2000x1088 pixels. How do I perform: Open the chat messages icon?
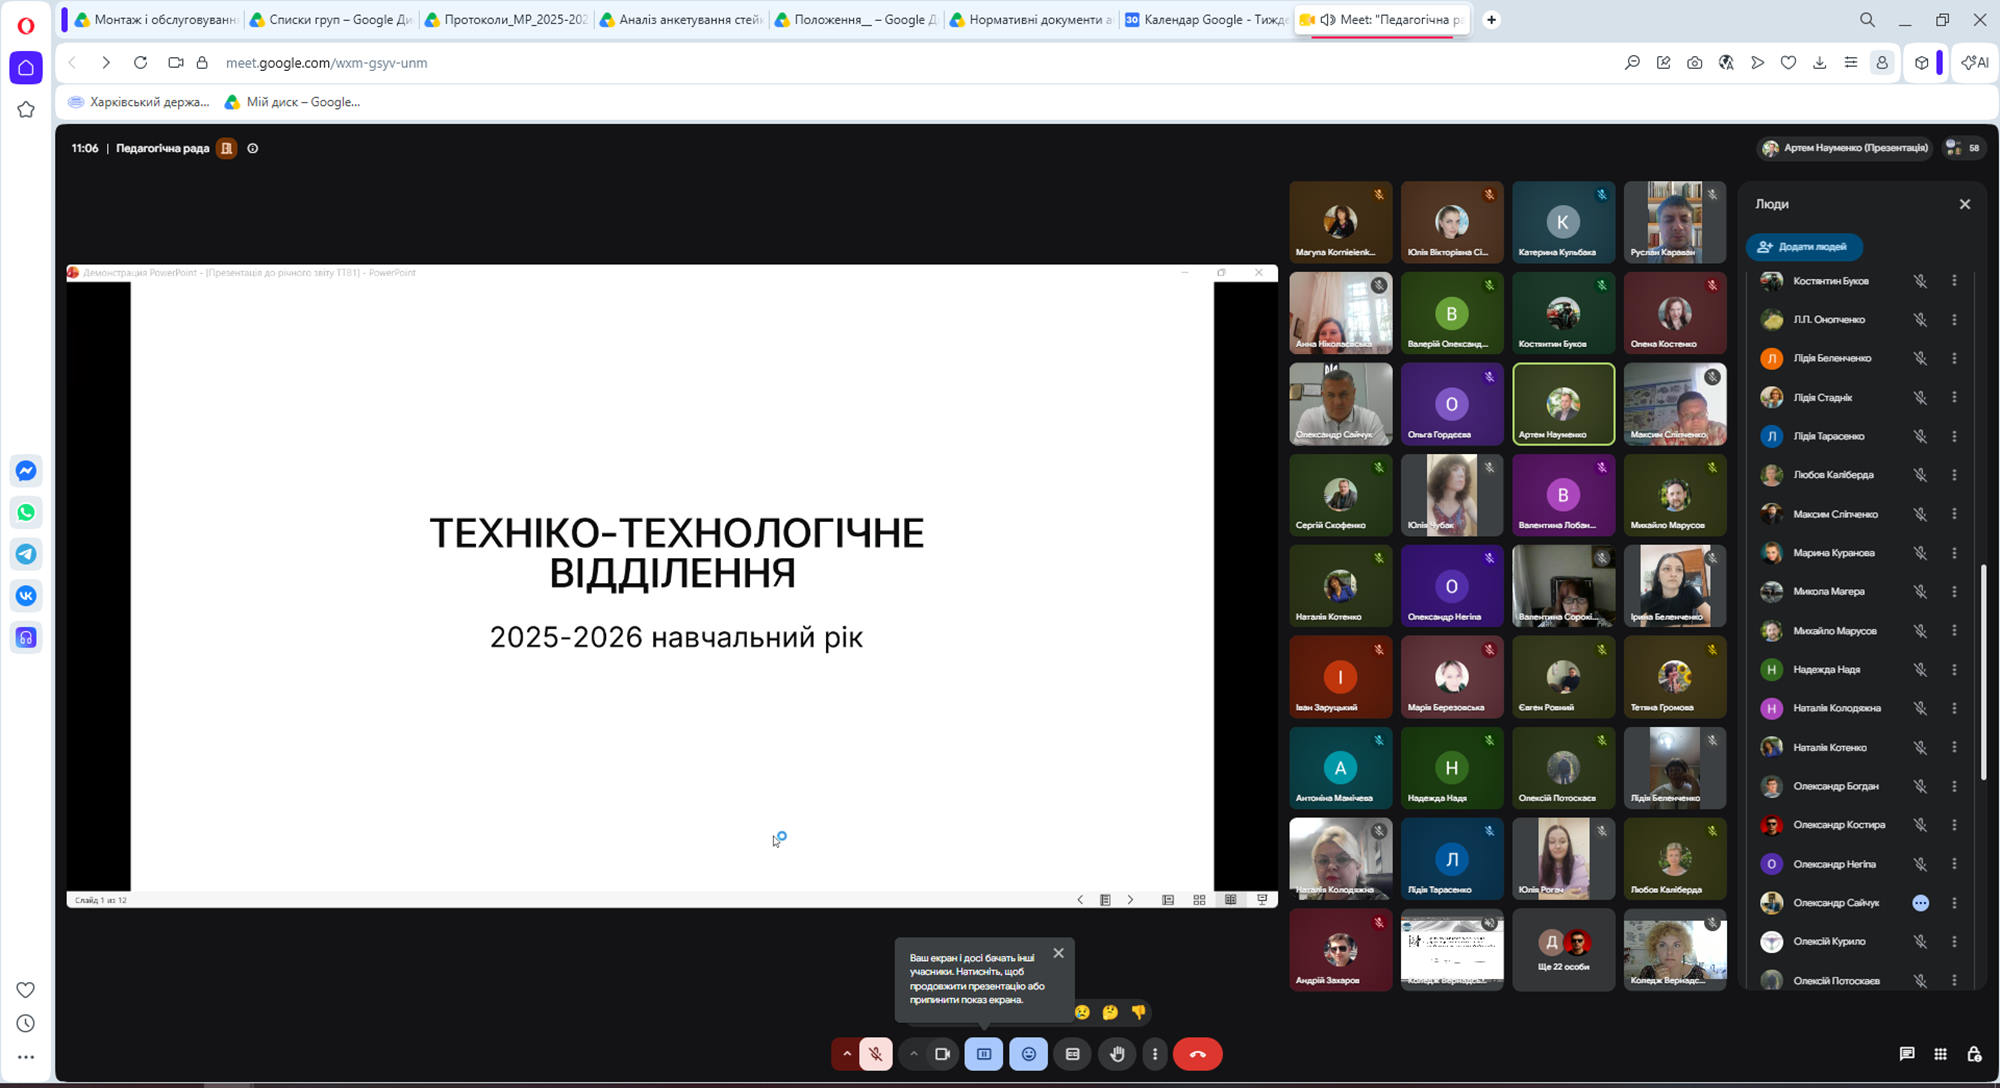pyautogui.click(x=1907, y=1054)
